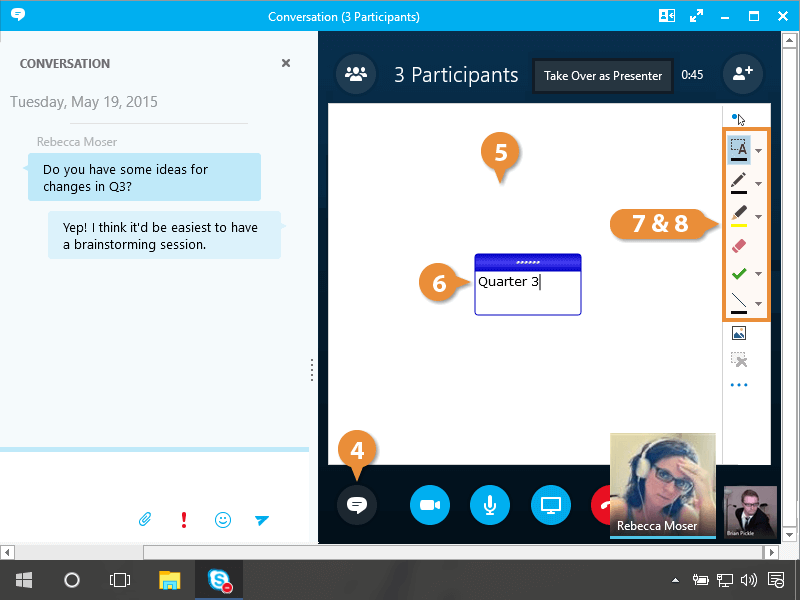The height and width of the screenshot is (600, 800).
Task: Pick the pink eraser tool
Action: click(x=739, y=245)
